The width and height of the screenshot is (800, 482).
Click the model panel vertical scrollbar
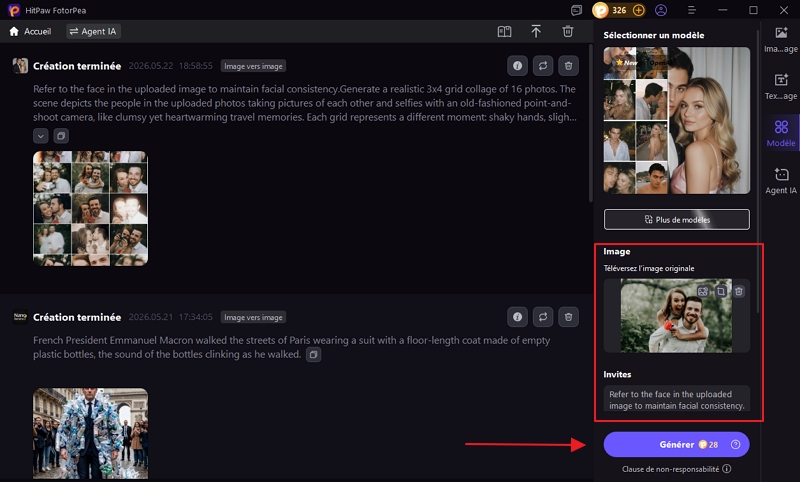(x=758, y=171)
